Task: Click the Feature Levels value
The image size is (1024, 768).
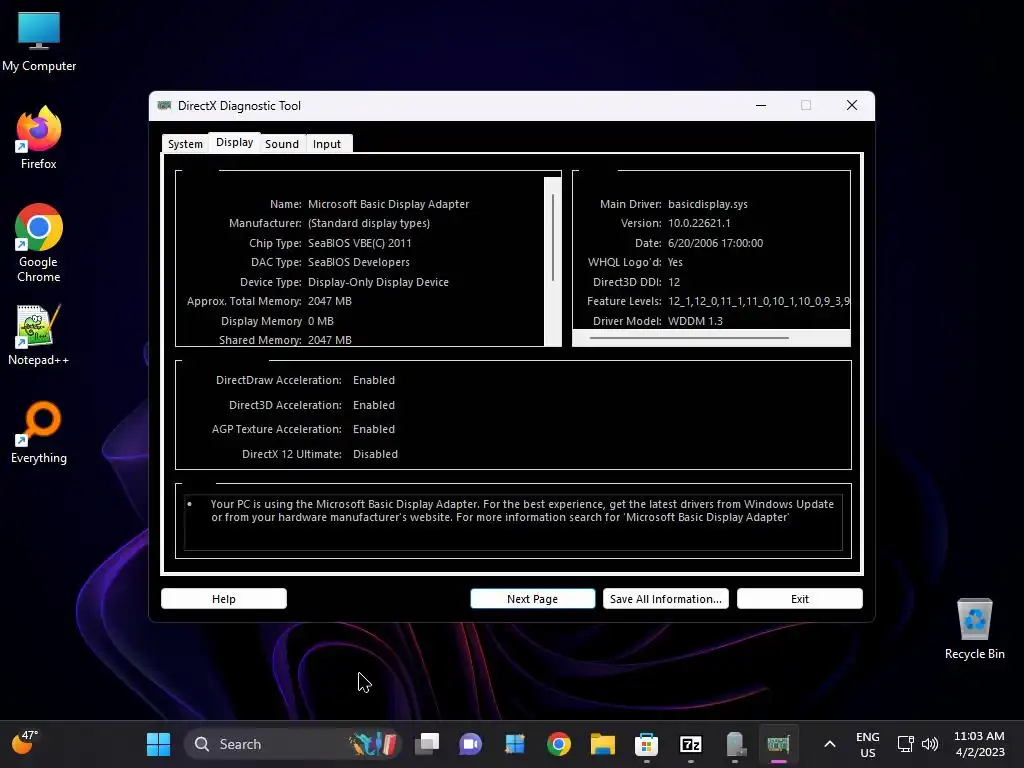Action: pyautogui.click(x=758, y=301)
